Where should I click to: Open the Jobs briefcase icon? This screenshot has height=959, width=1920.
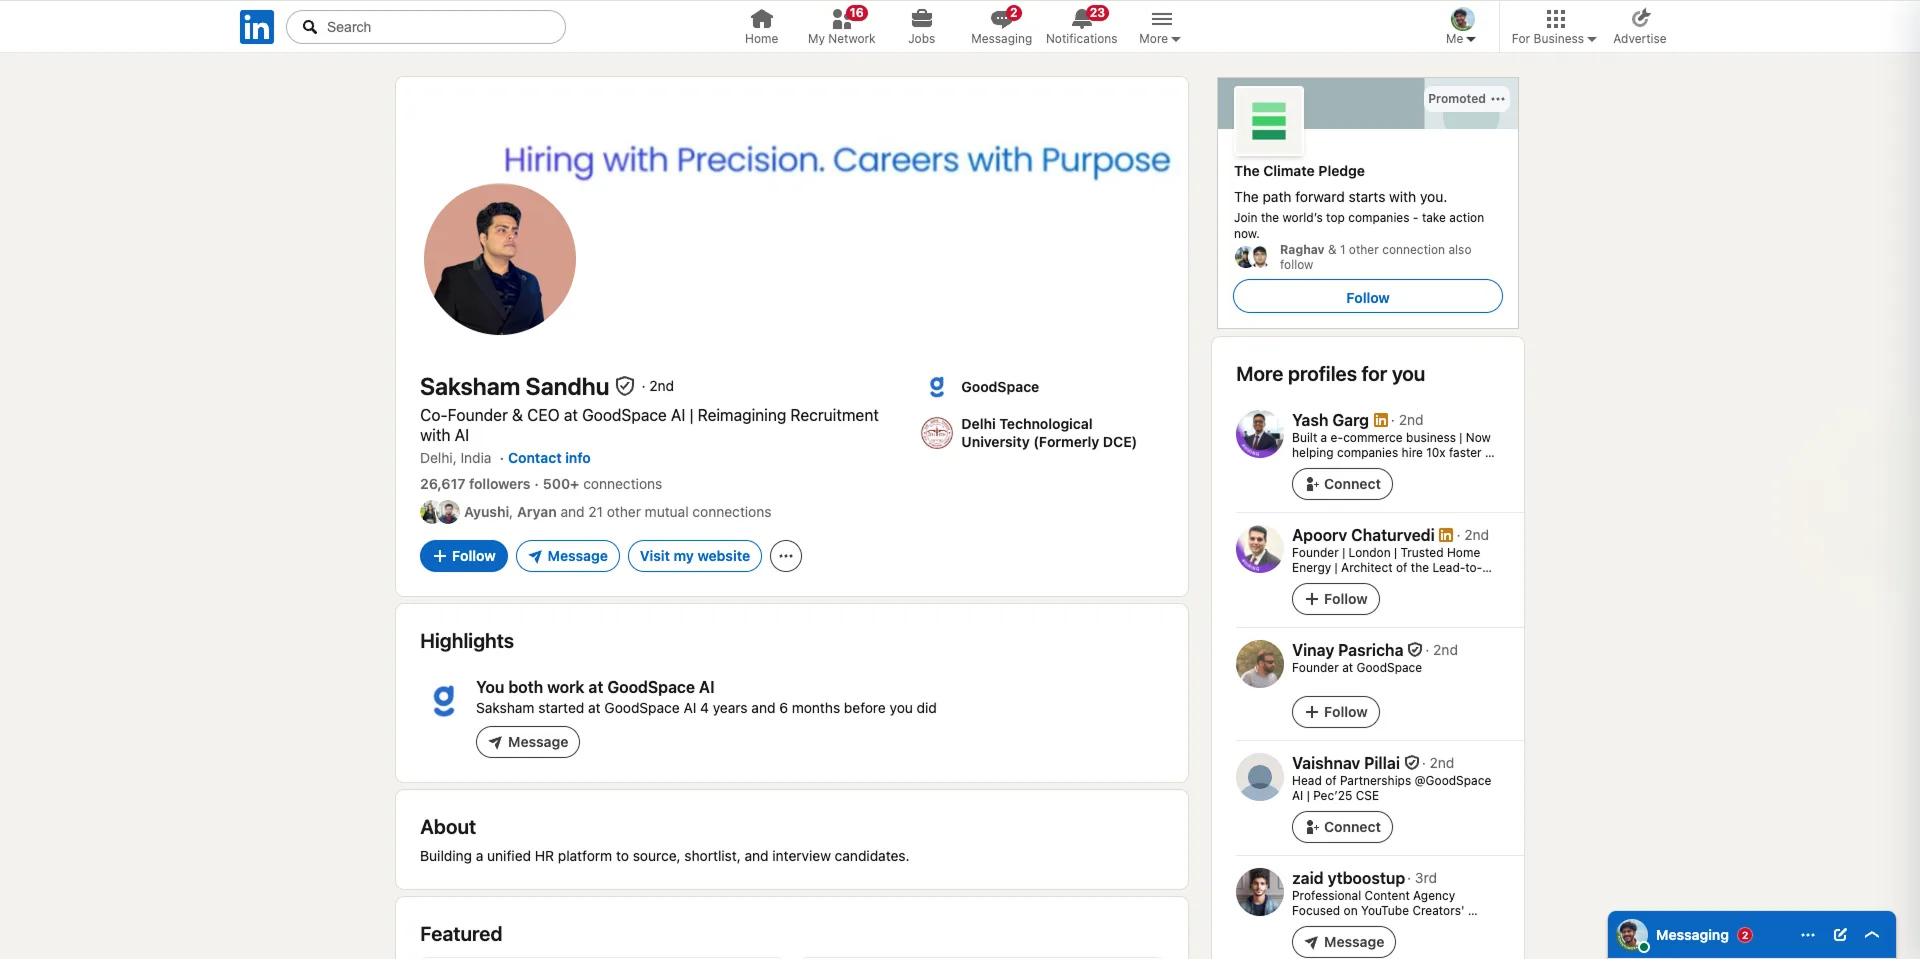[921, 27]
